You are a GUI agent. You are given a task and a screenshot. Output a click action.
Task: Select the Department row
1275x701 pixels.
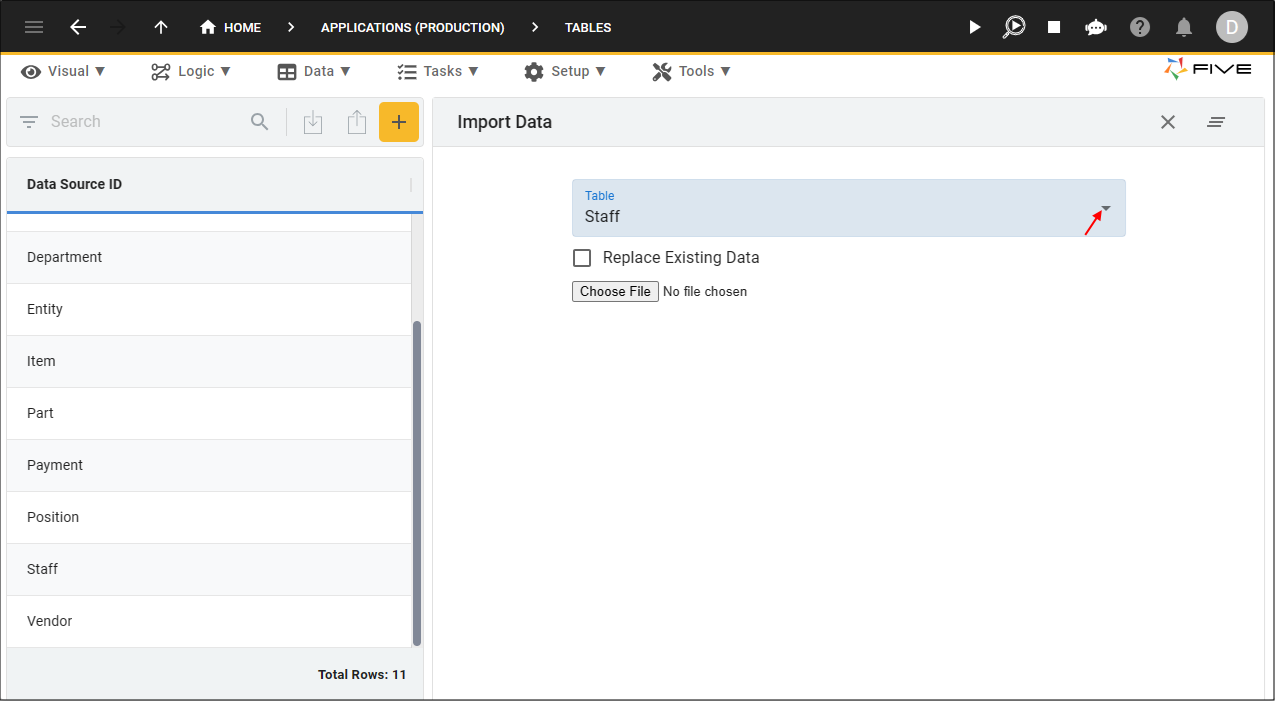[x=209, y=258]
